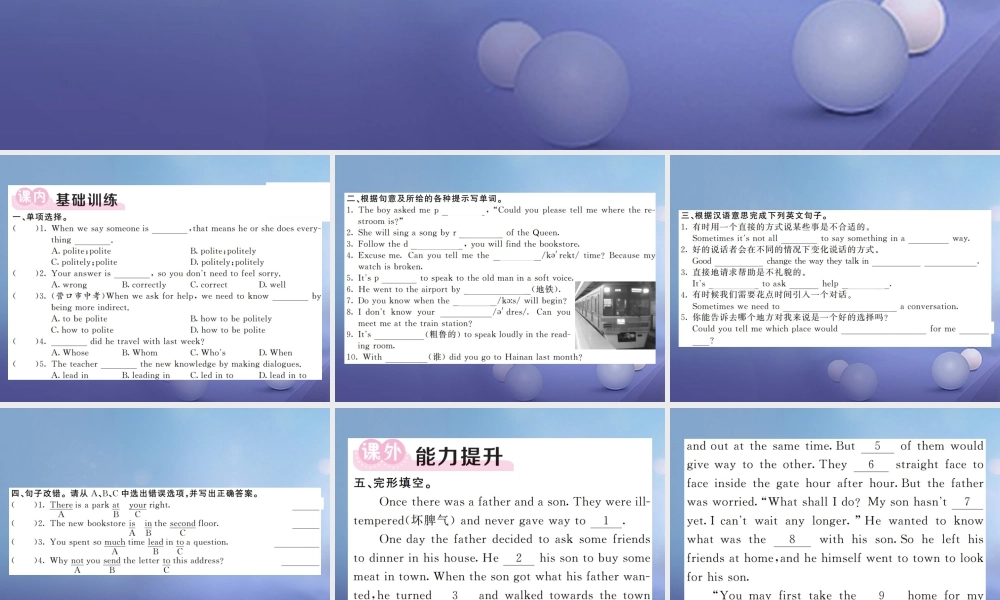This screenshot has width=1000, height=600.
Task: Click blank number 1 in the cloze passage
Action: (x=606, y=521)
